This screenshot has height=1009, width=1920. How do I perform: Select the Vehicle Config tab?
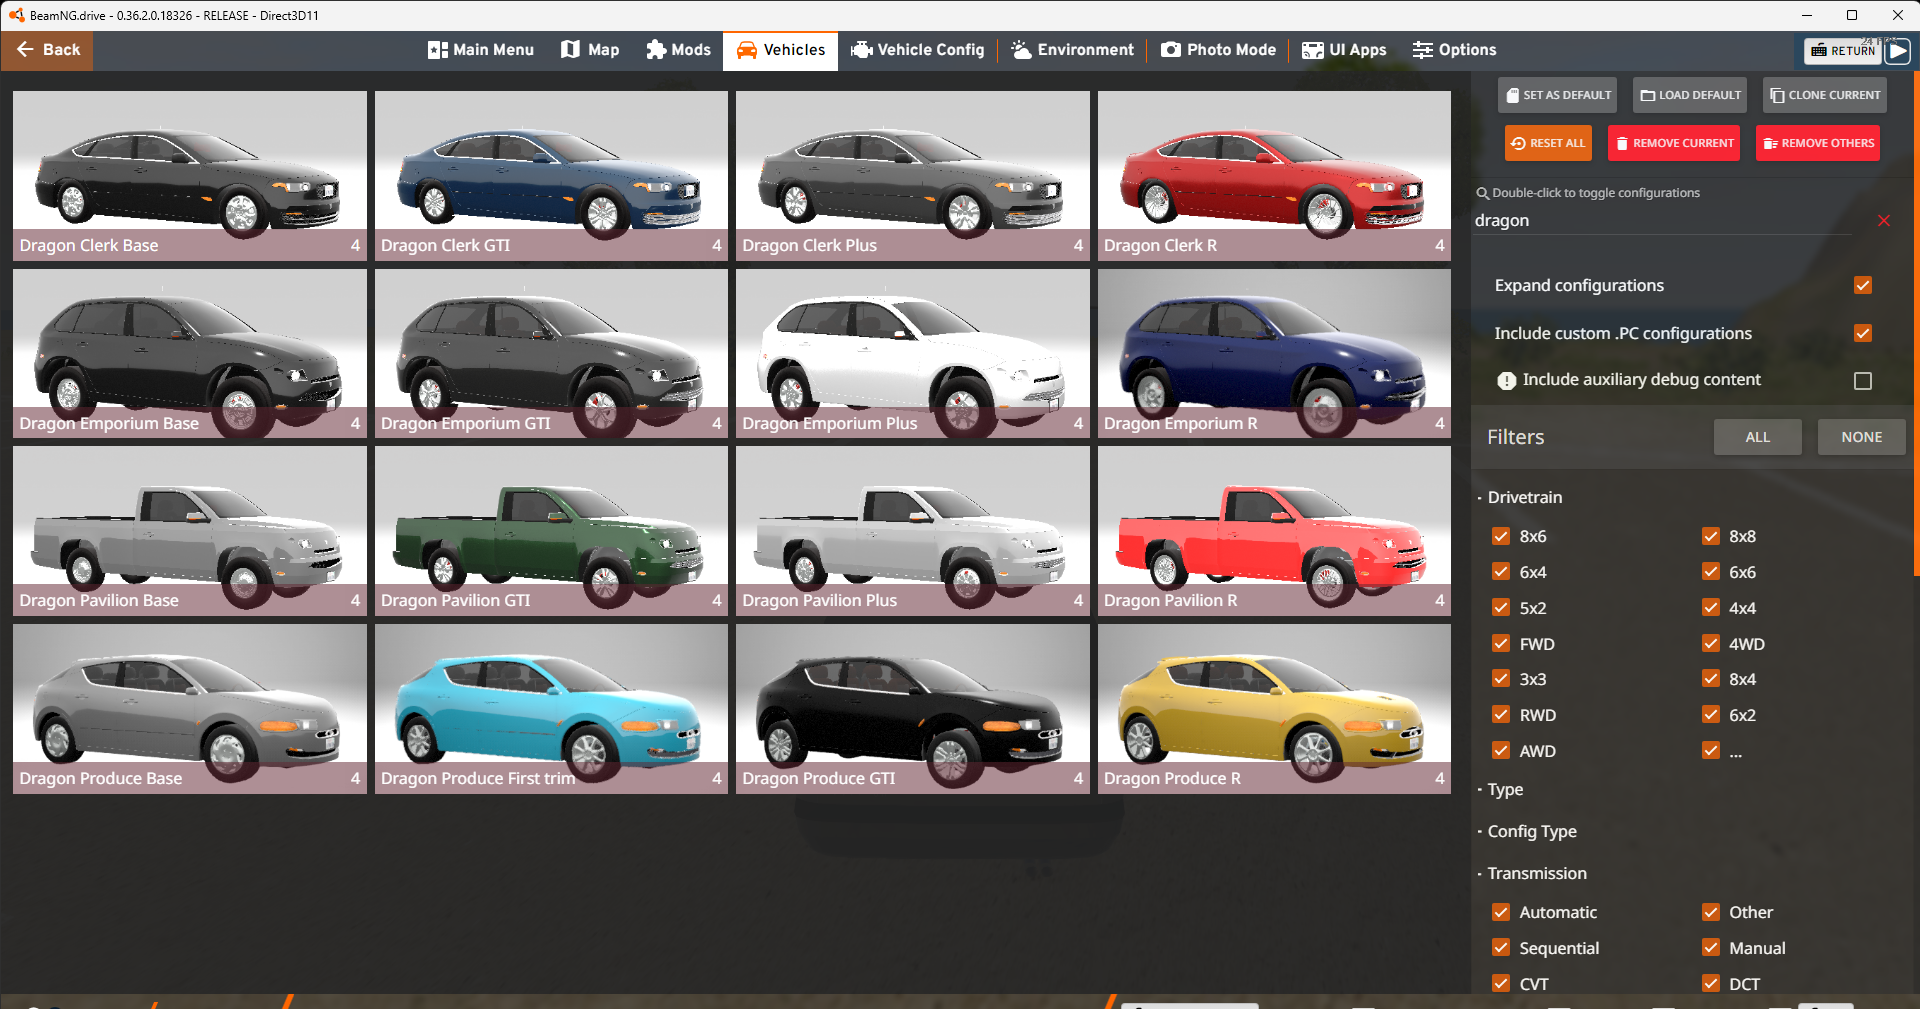tap(918, 50)
